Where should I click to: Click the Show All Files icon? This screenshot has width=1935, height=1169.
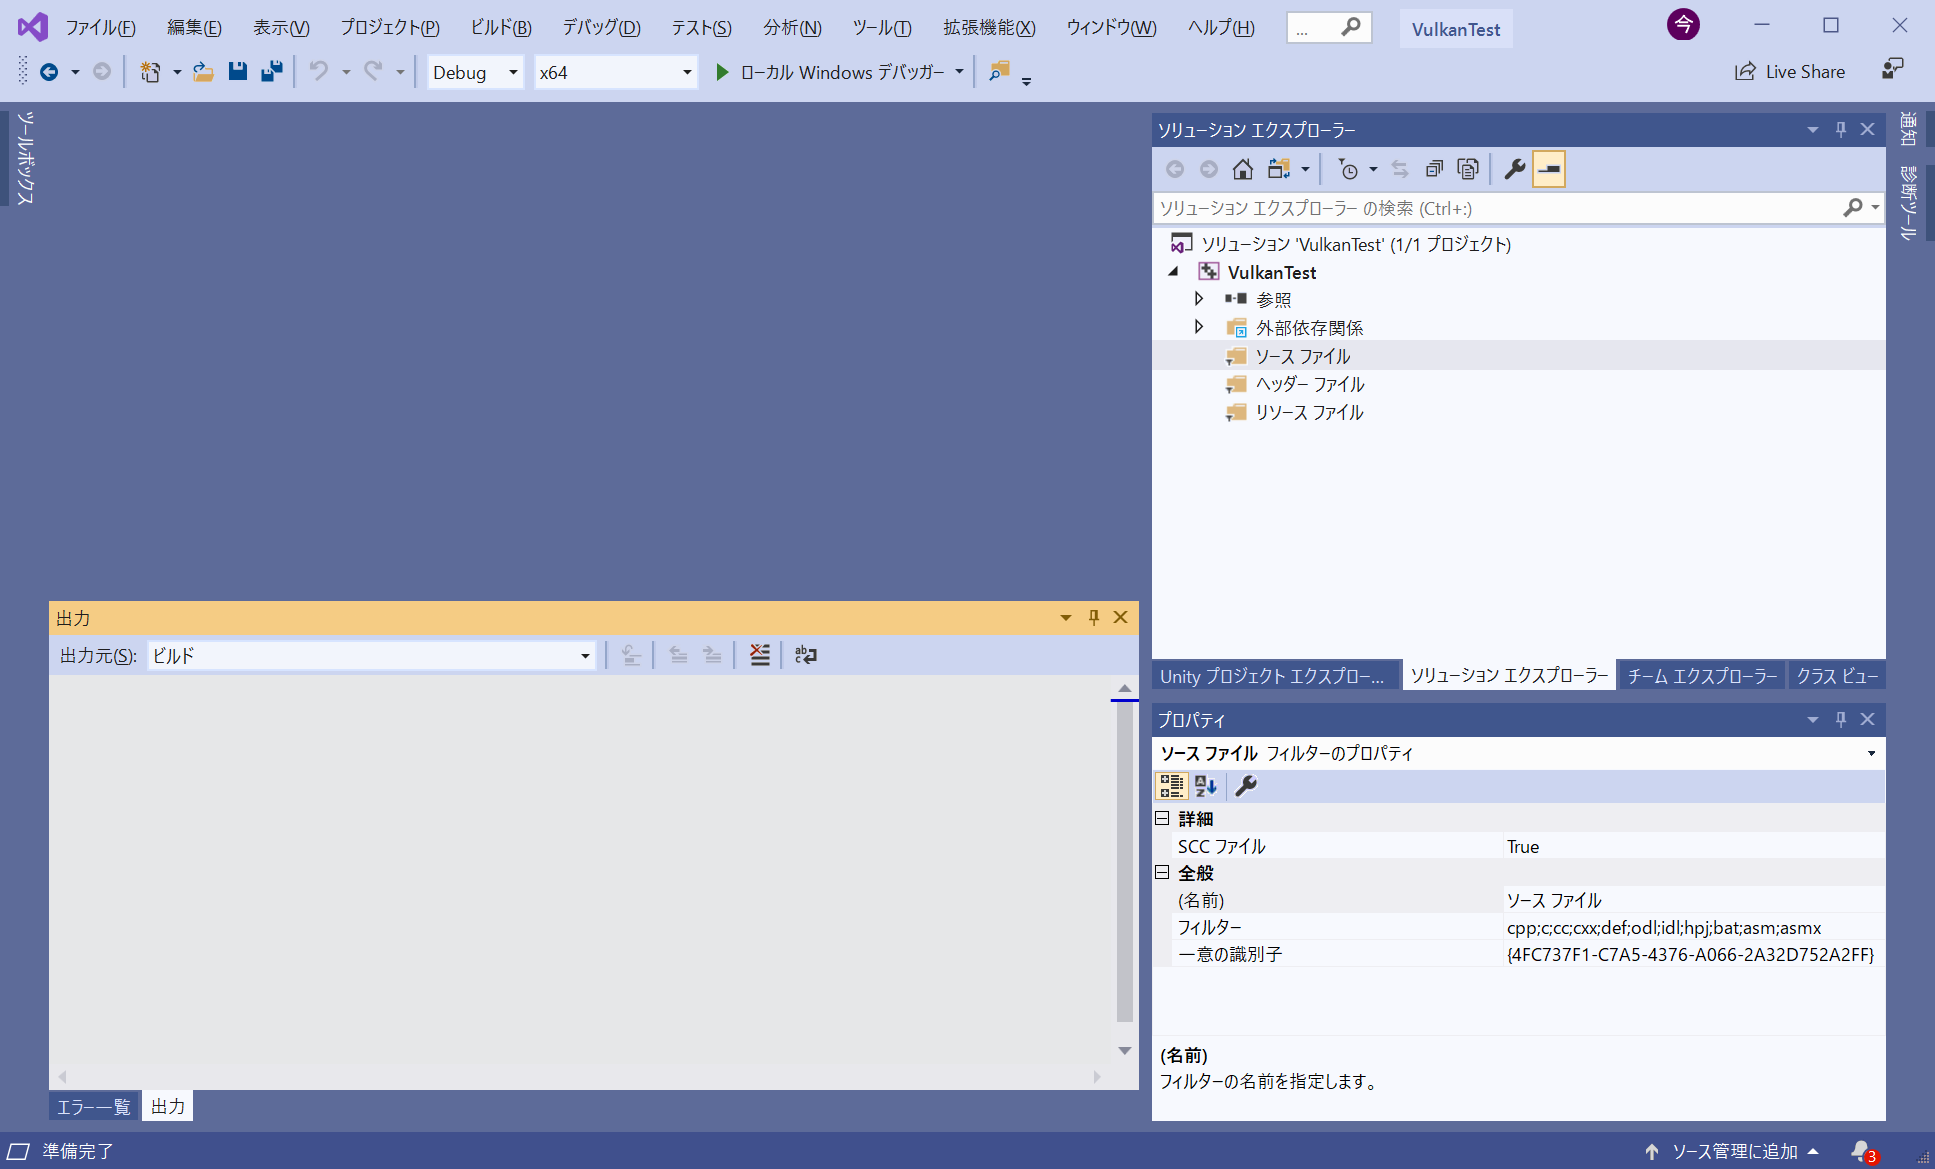(1468, 169)
